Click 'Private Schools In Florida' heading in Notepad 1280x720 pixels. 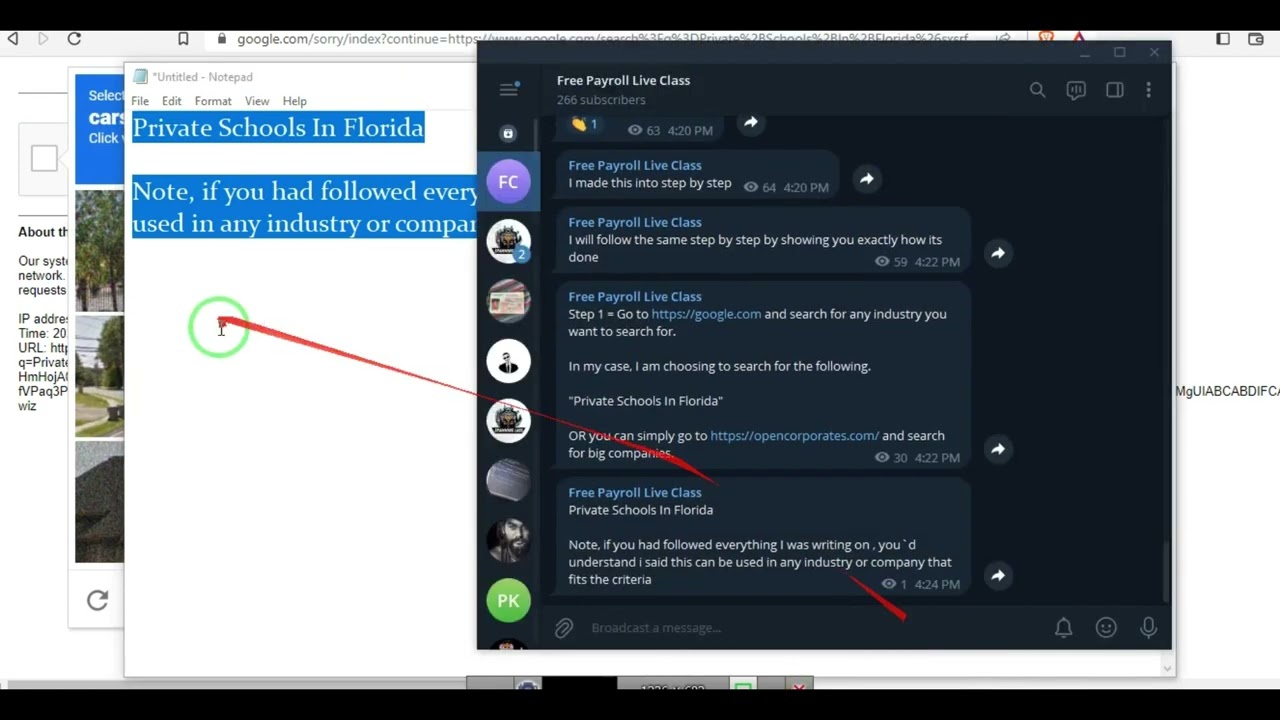click(278, 127)
